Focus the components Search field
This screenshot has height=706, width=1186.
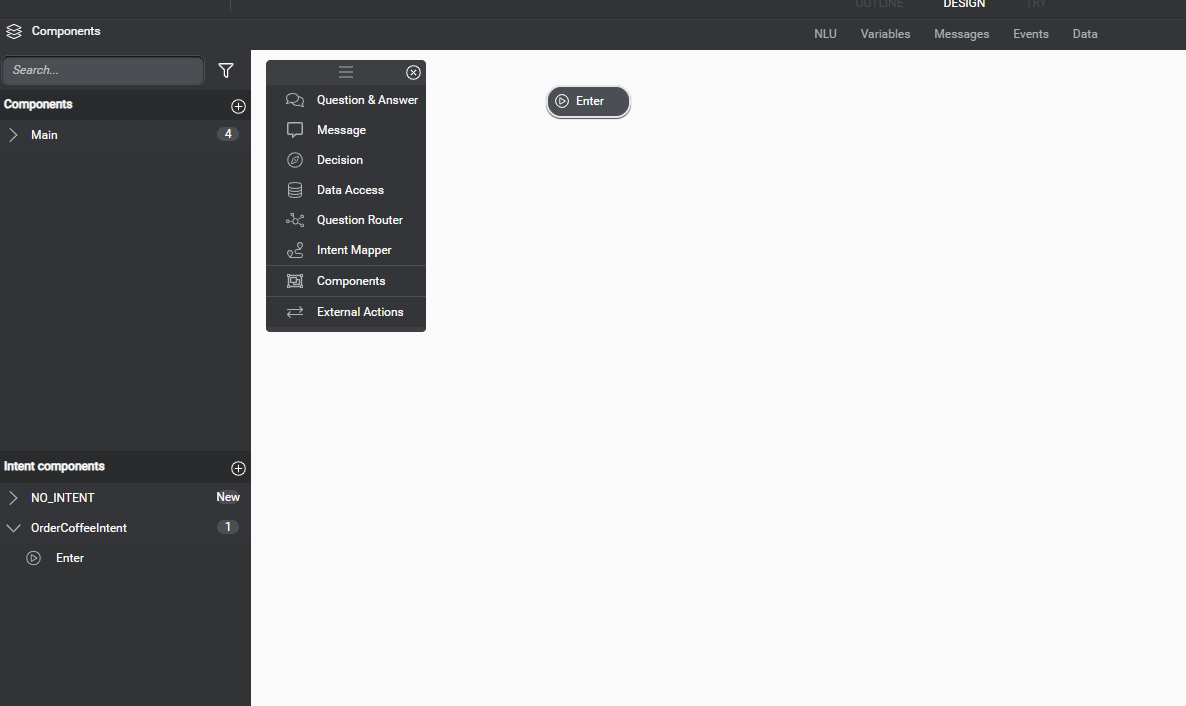(x=103, y=71)
